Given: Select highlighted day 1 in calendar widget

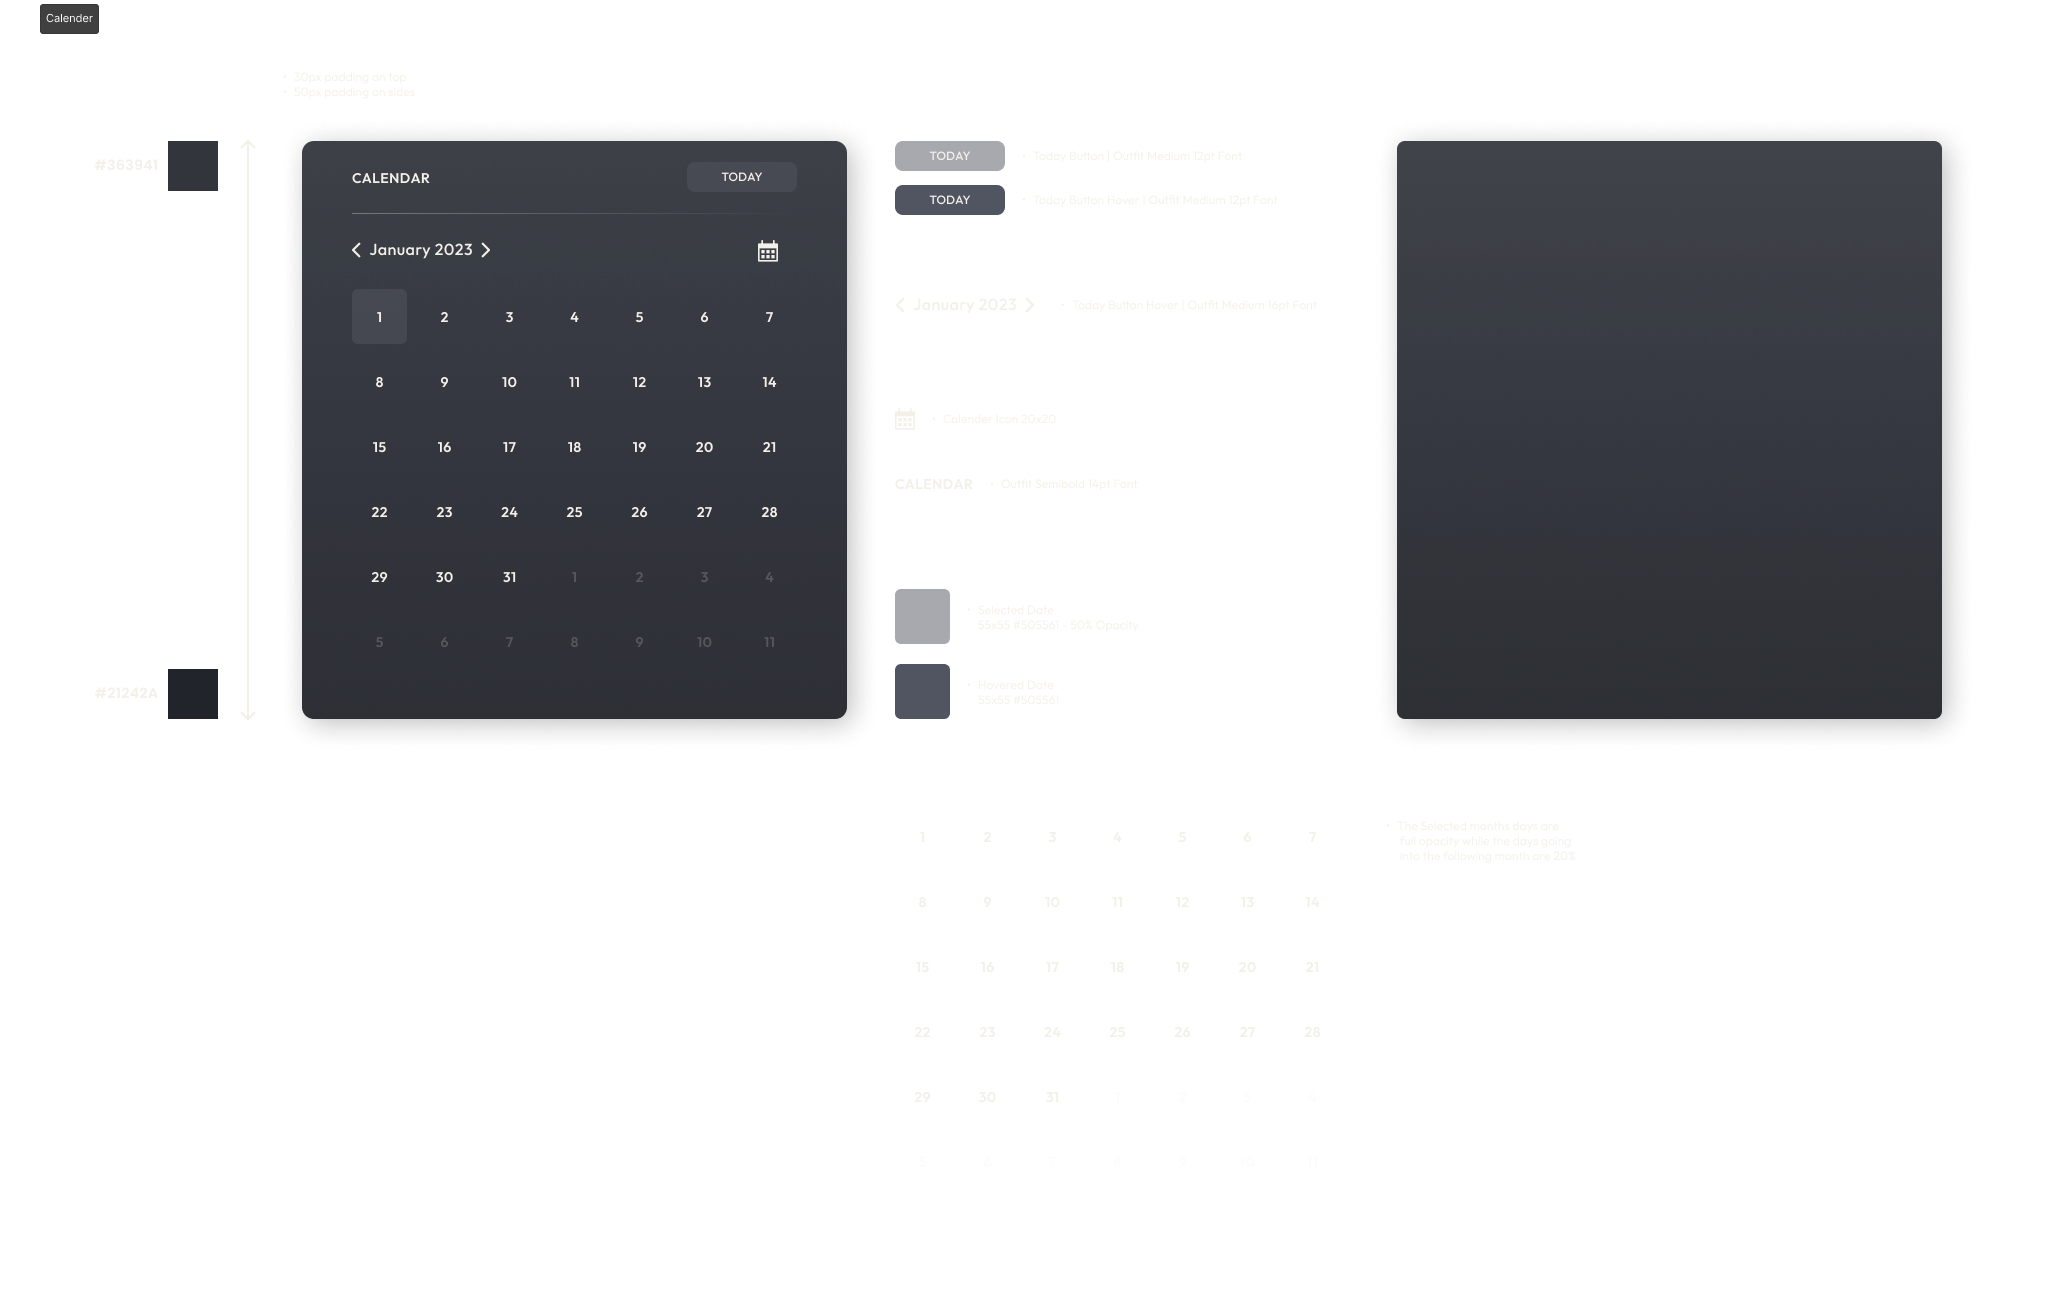Looking at the screenshot, I should click(x=379, y=317).
